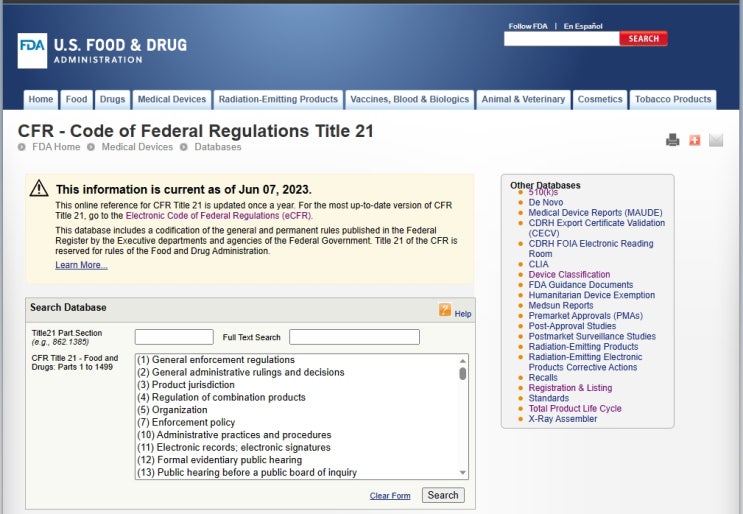The image size is (743, 514).
Task: Click the email envelope icon
Action: 716,140
